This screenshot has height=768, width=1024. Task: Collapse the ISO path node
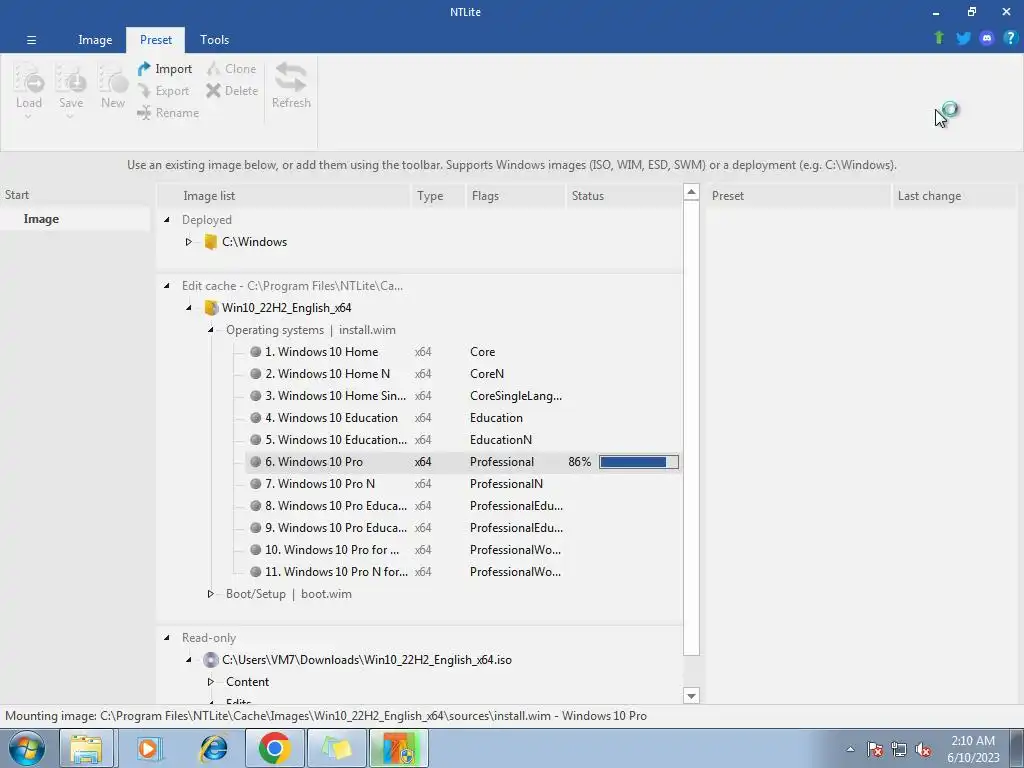click(189, 660)
